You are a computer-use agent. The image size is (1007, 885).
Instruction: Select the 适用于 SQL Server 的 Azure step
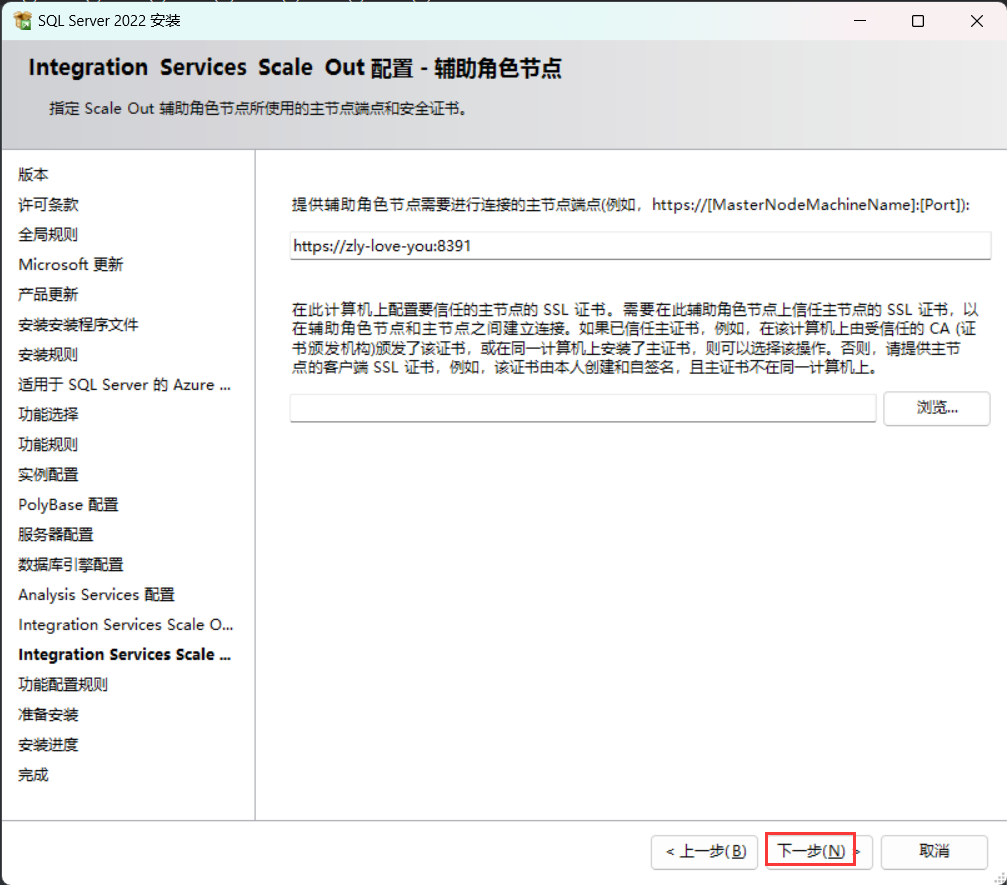pos(125,385)
